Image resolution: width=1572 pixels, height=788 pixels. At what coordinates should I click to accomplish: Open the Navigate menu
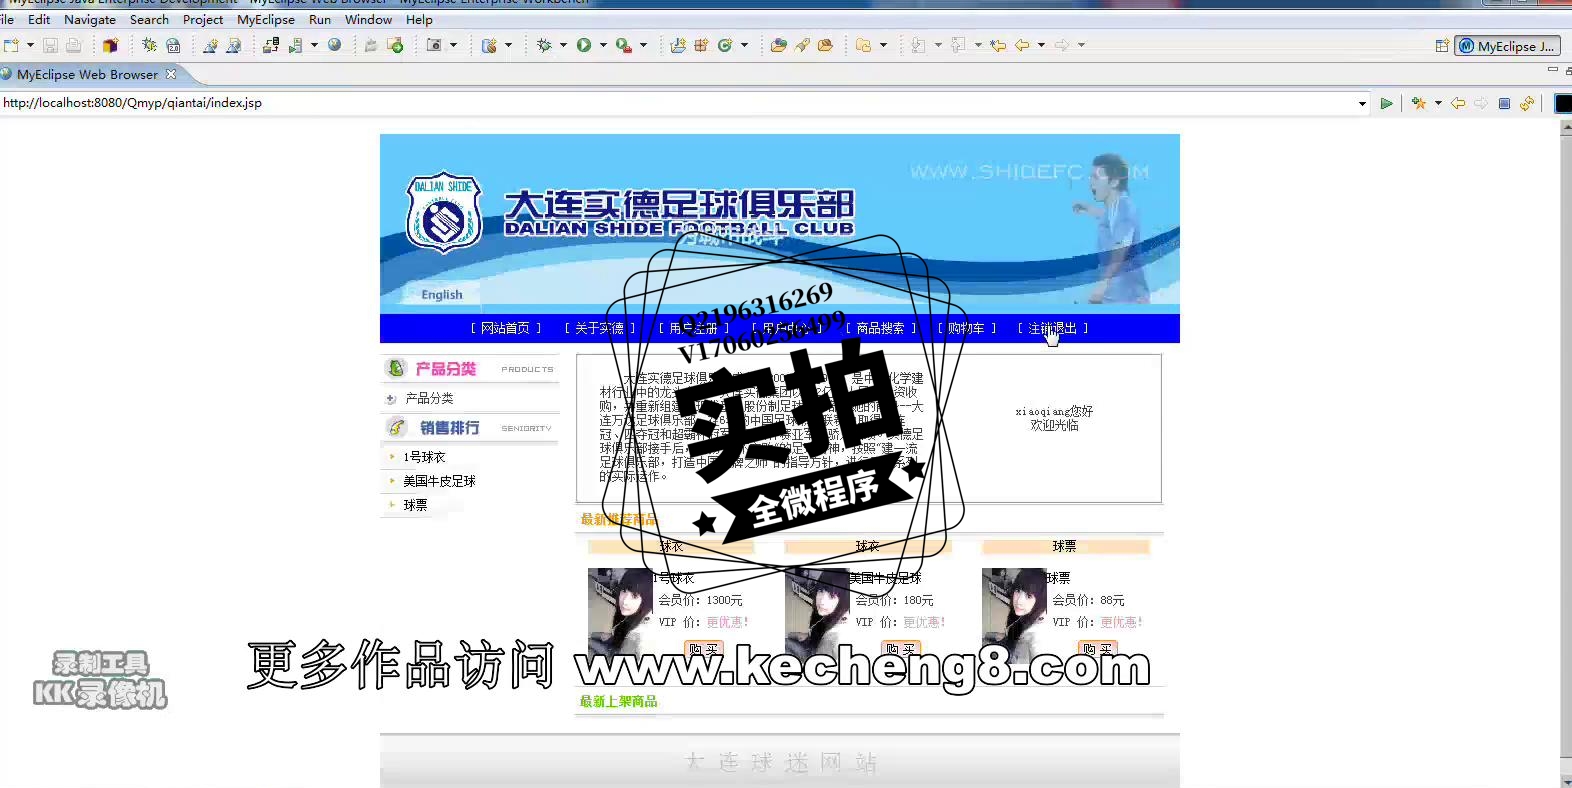click(x=90, y=19)
